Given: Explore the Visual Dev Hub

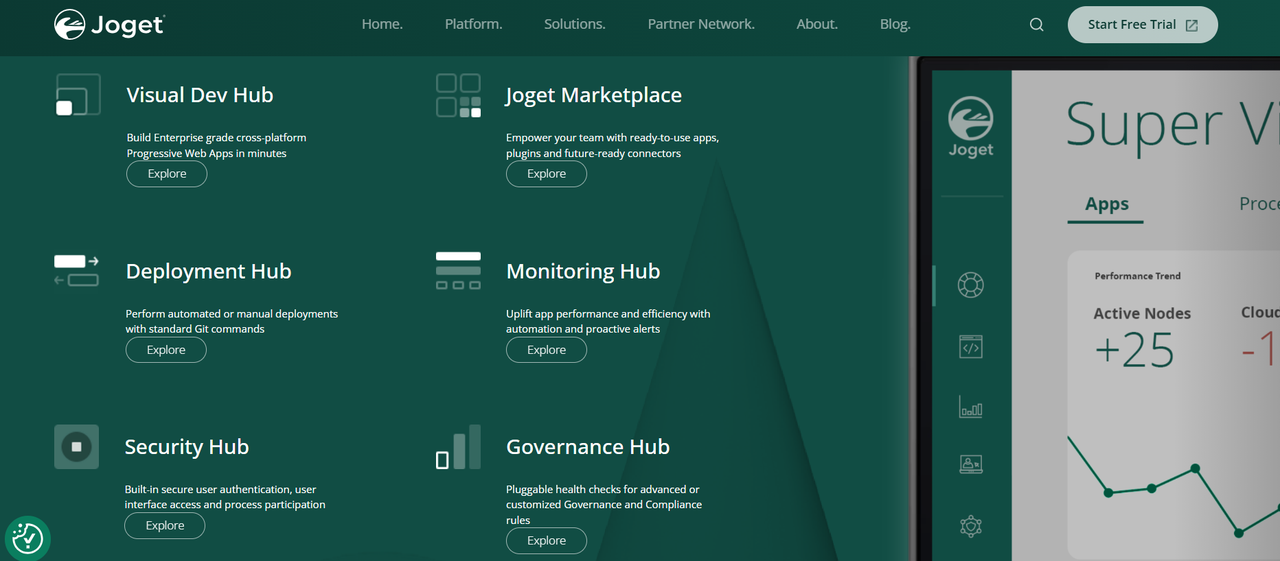Looking at the screenshot, I should click(x=167, y=174).
